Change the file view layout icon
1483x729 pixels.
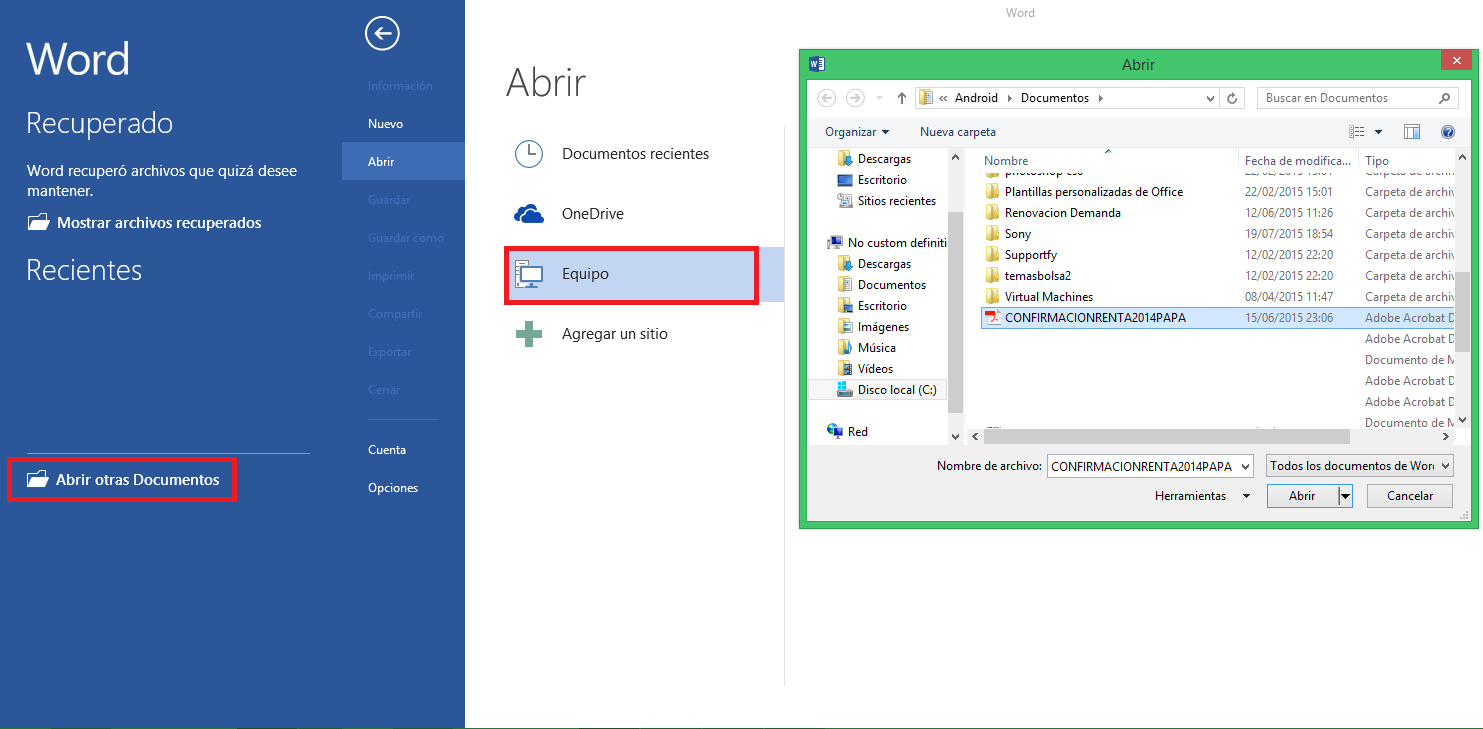(x=1357, y=132)
